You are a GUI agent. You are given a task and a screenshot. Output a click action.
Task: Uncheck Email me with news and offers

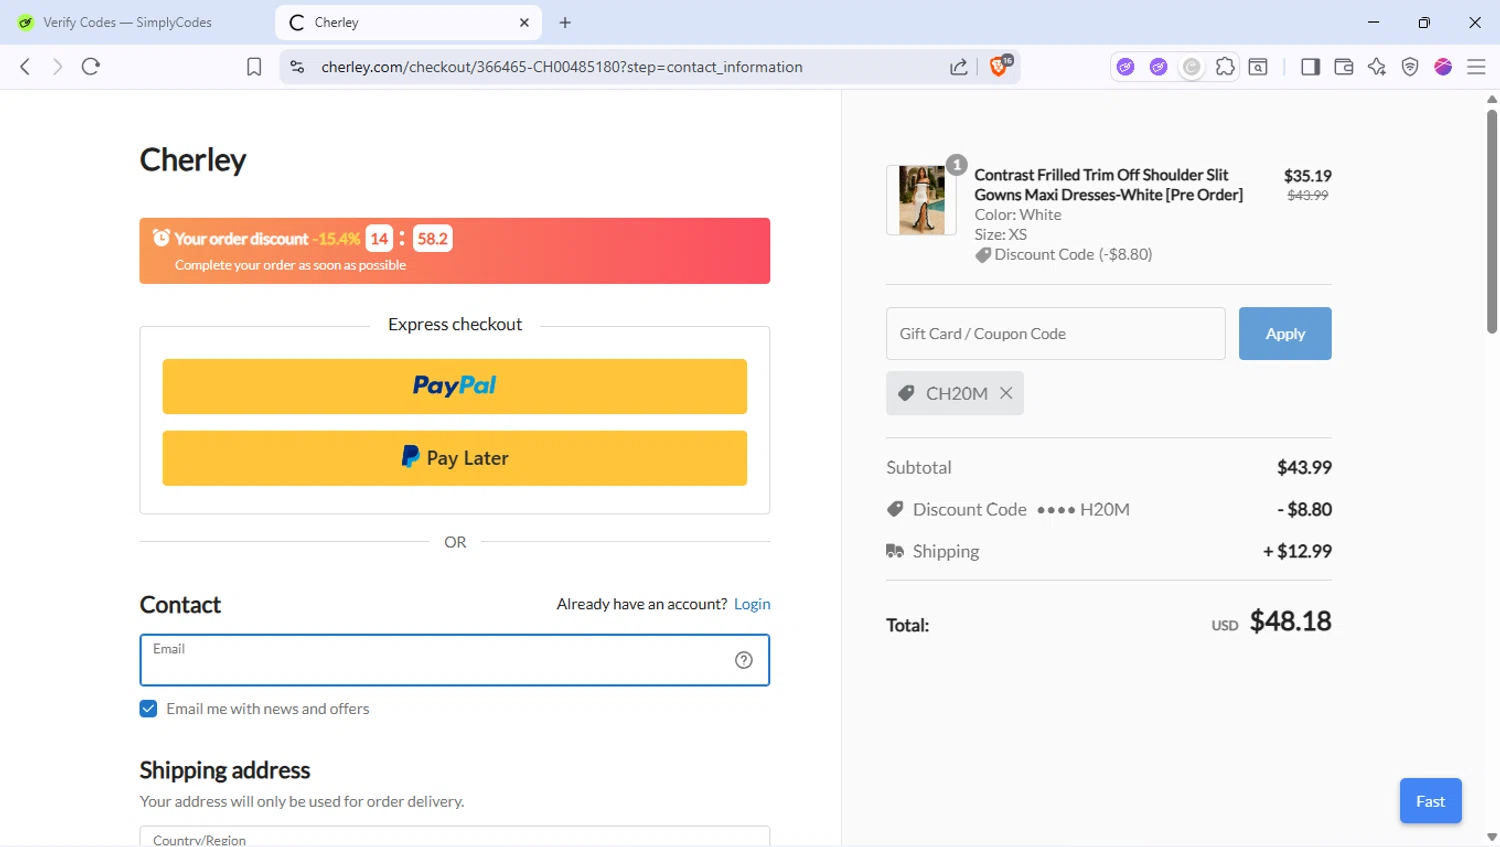(148, 709)
